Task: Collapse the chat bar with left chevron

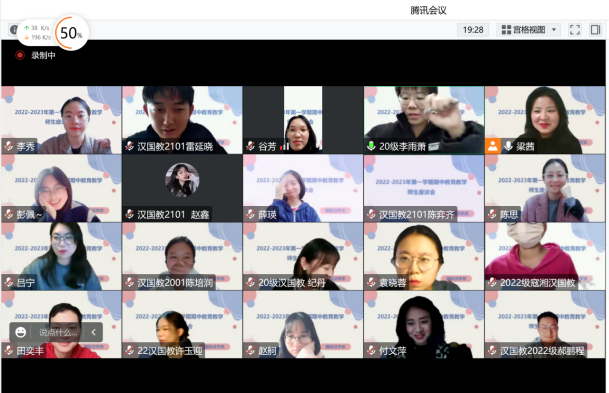Action: [x=93, y=332]
